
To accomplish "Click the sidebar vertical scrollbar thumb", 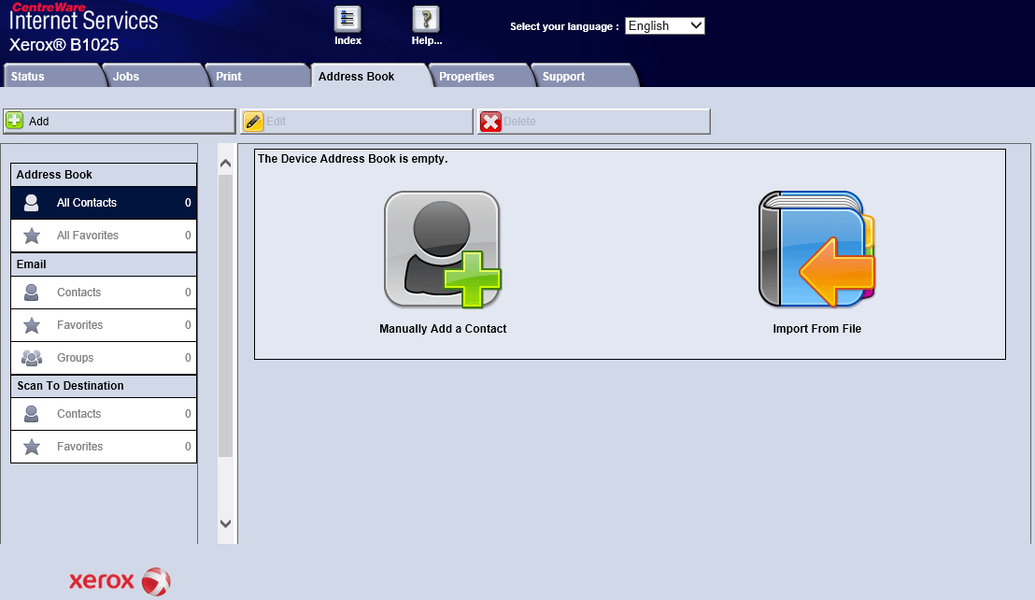I will coord(226,316).
